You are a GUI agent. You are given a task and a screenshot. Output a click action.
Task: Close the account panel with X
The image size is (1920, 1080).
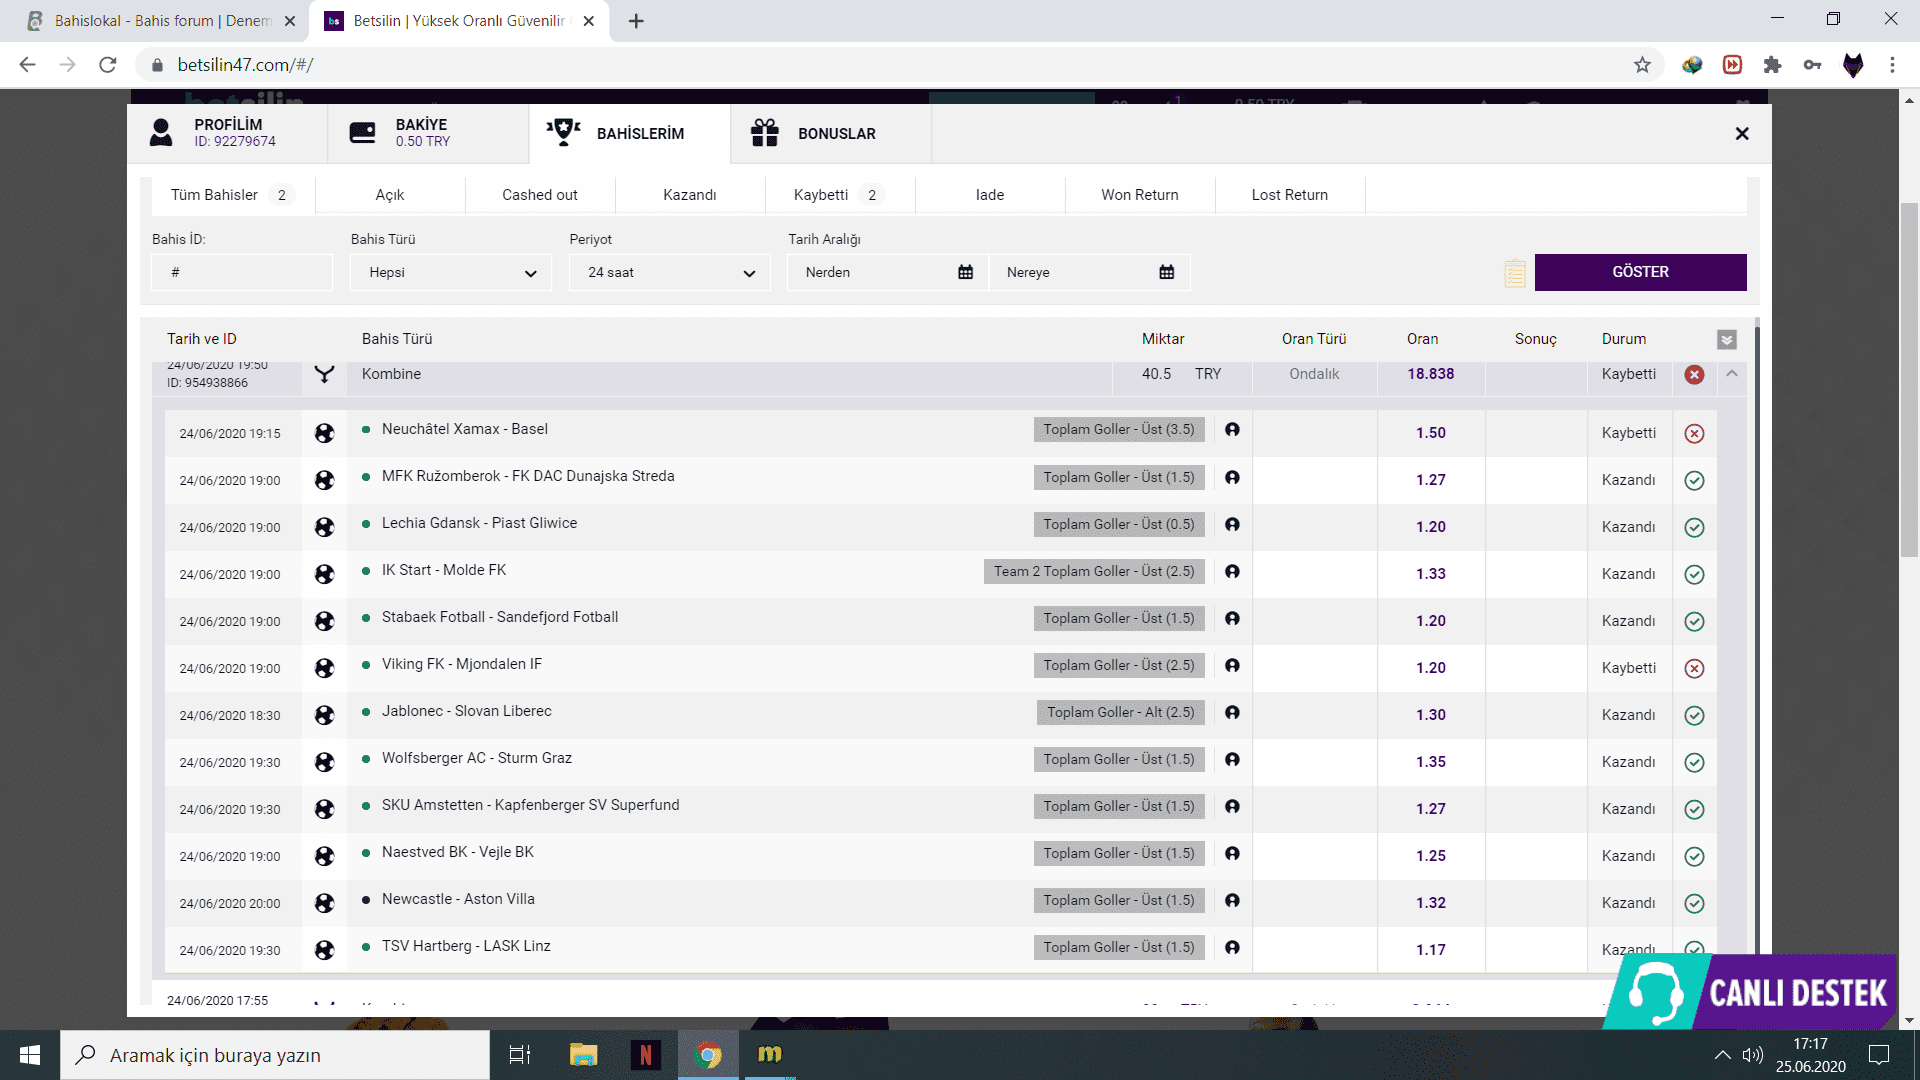pyautogui.click(x=1742, y=133)
